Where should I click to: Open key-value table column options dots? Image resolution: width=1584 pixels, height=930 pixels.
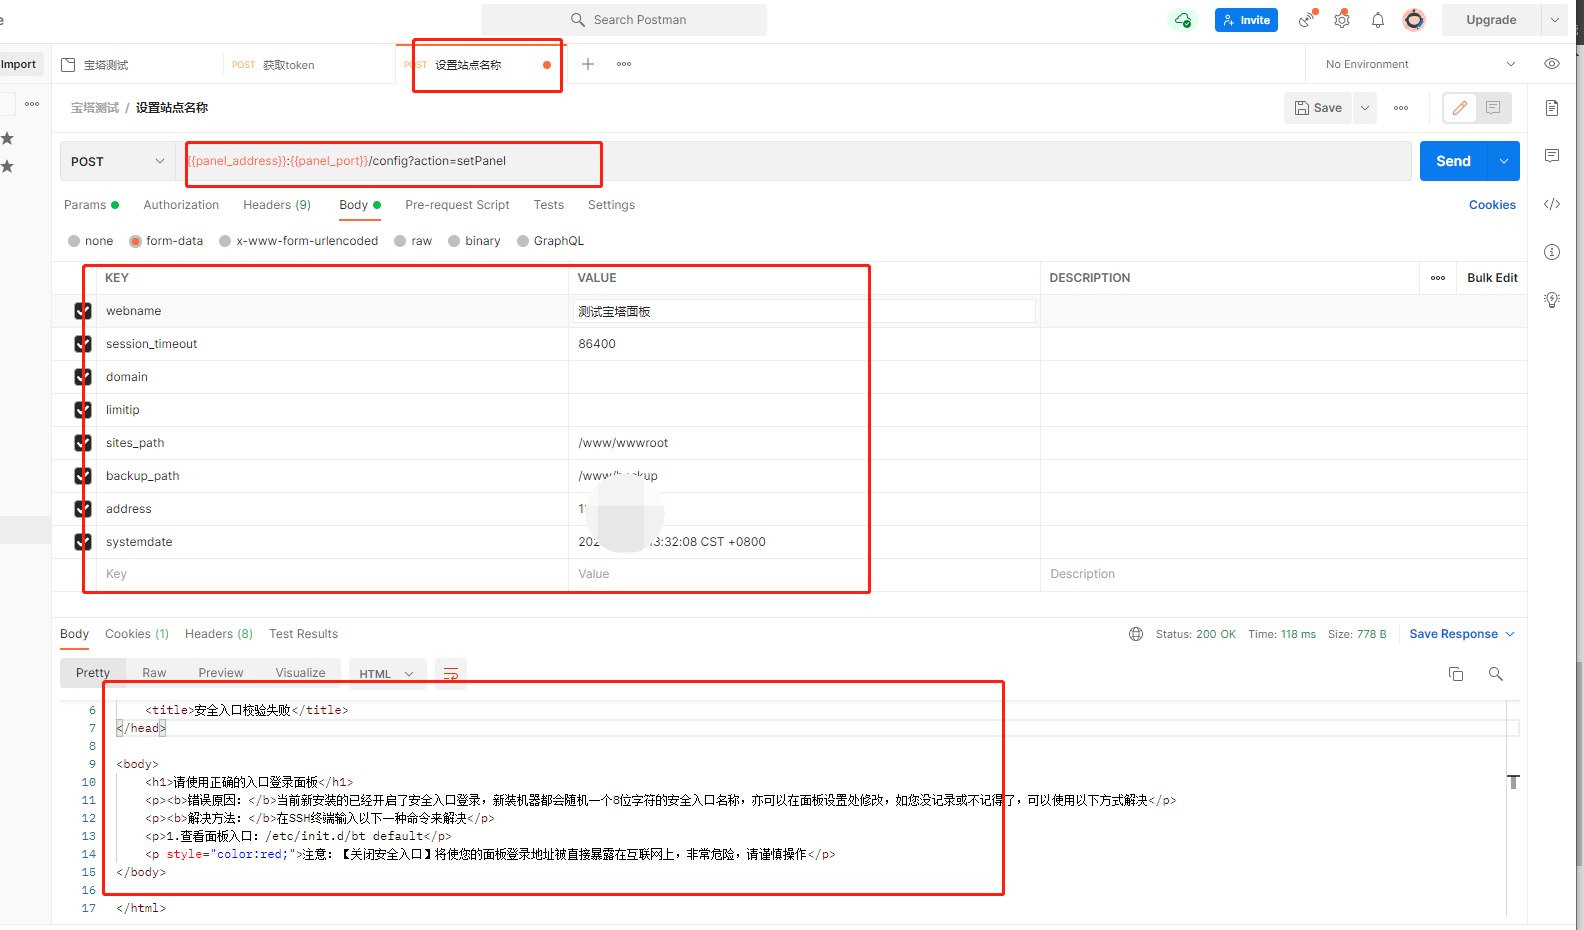coord(1438,278)
